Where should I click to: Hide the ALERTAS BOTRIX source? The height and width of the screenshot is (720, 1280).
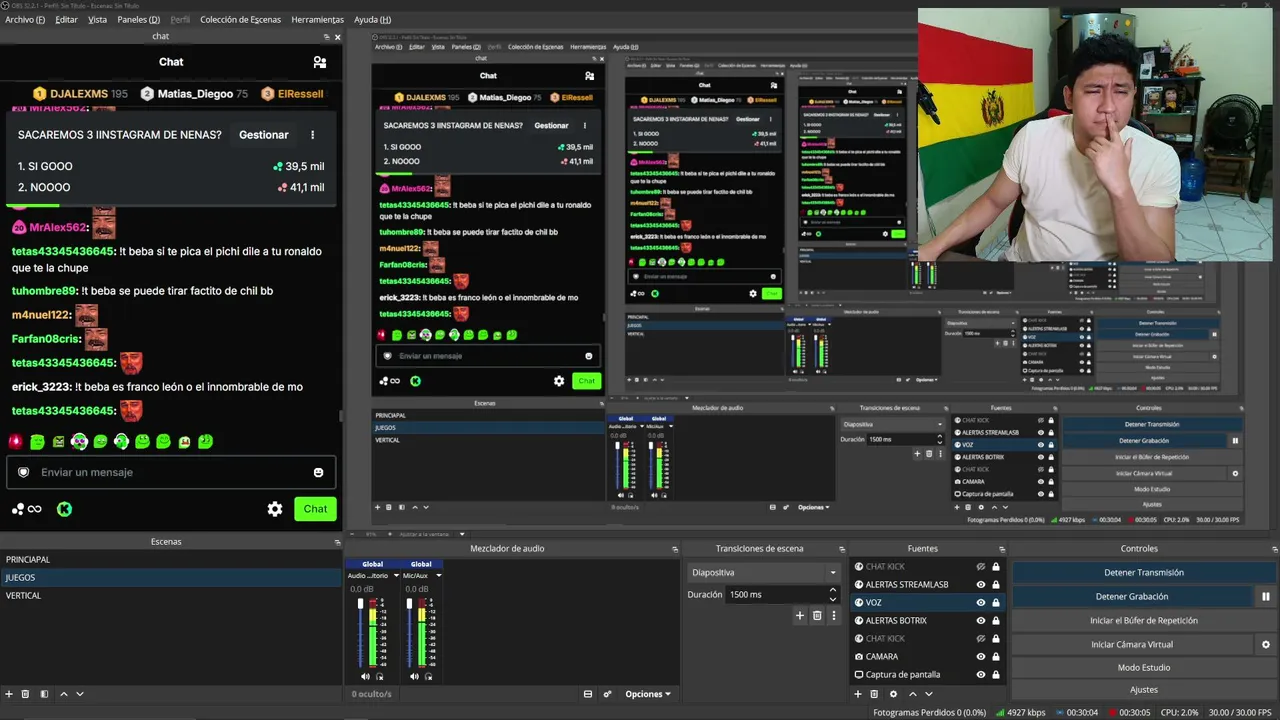[981, 621]
